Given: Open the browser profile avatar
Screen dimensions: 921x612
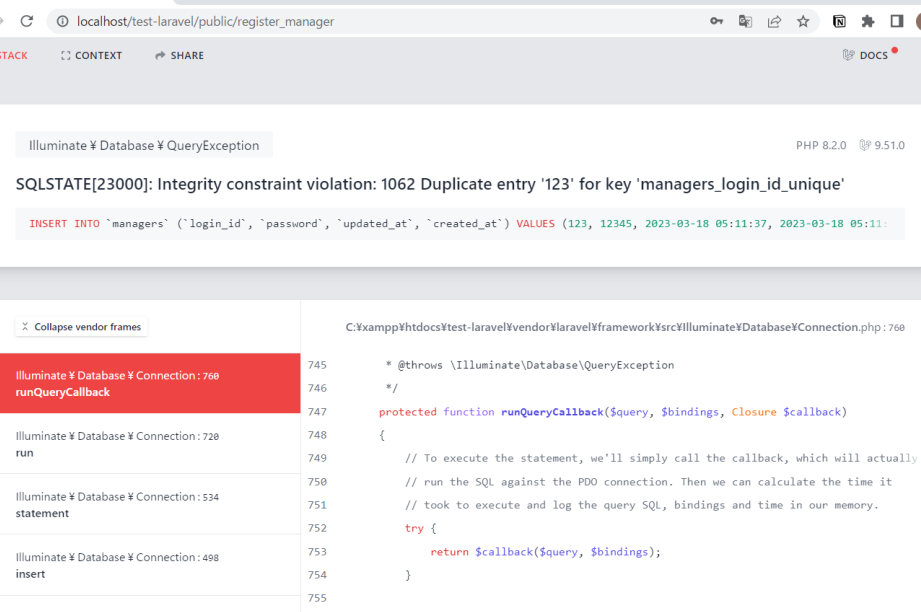Looking at the screenshot, I should [x=917, y=21].
